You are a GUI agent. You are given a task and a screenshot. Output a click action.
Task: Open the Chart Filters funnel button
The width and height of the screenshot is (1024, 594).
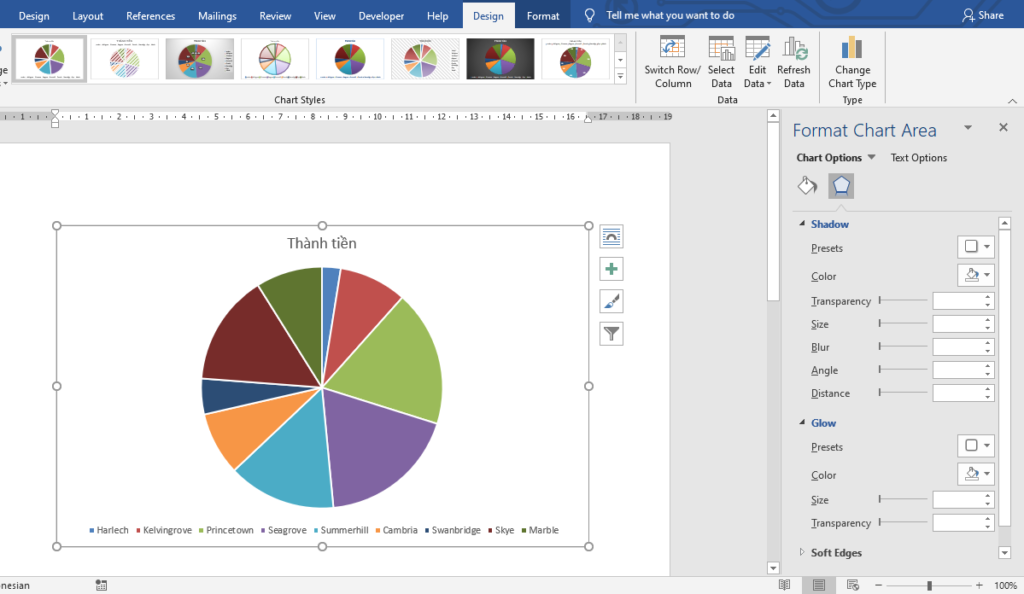coord(611,334)
